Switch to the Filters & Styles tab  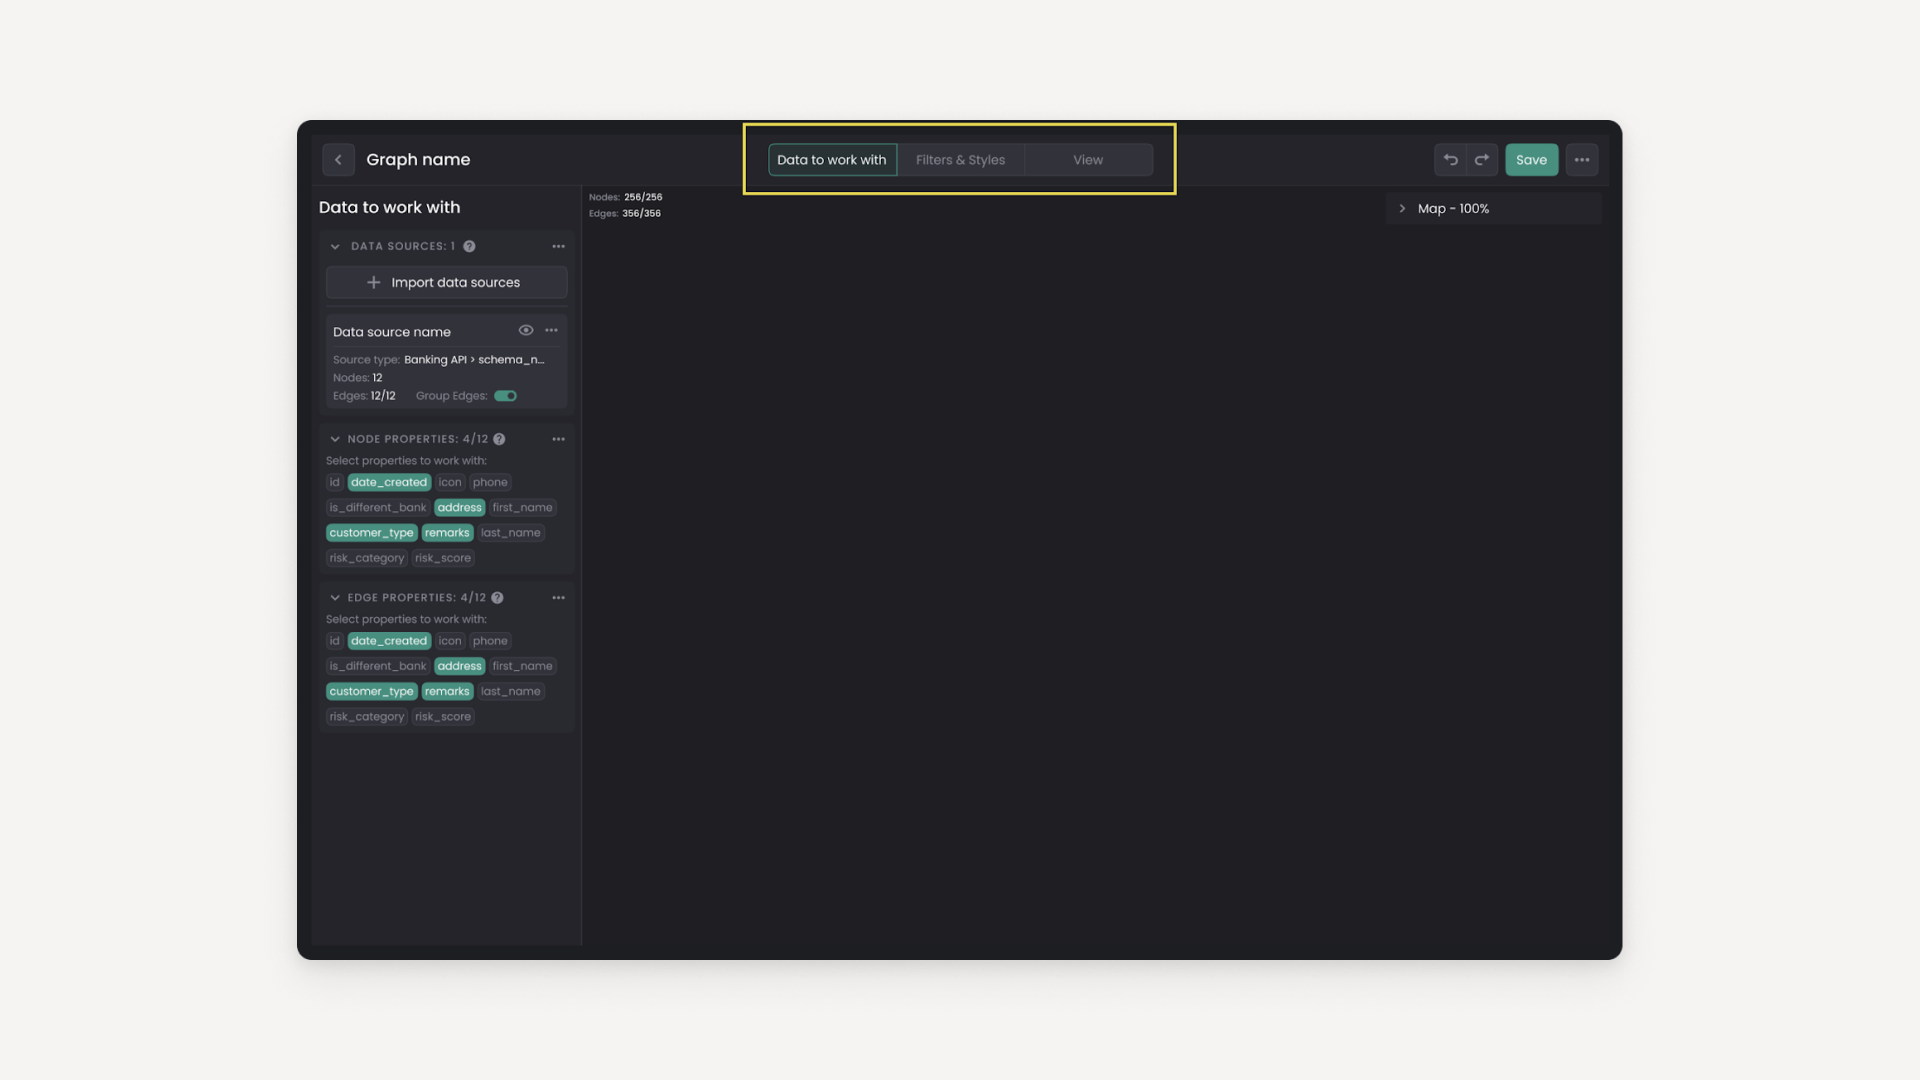pos(960,160)
